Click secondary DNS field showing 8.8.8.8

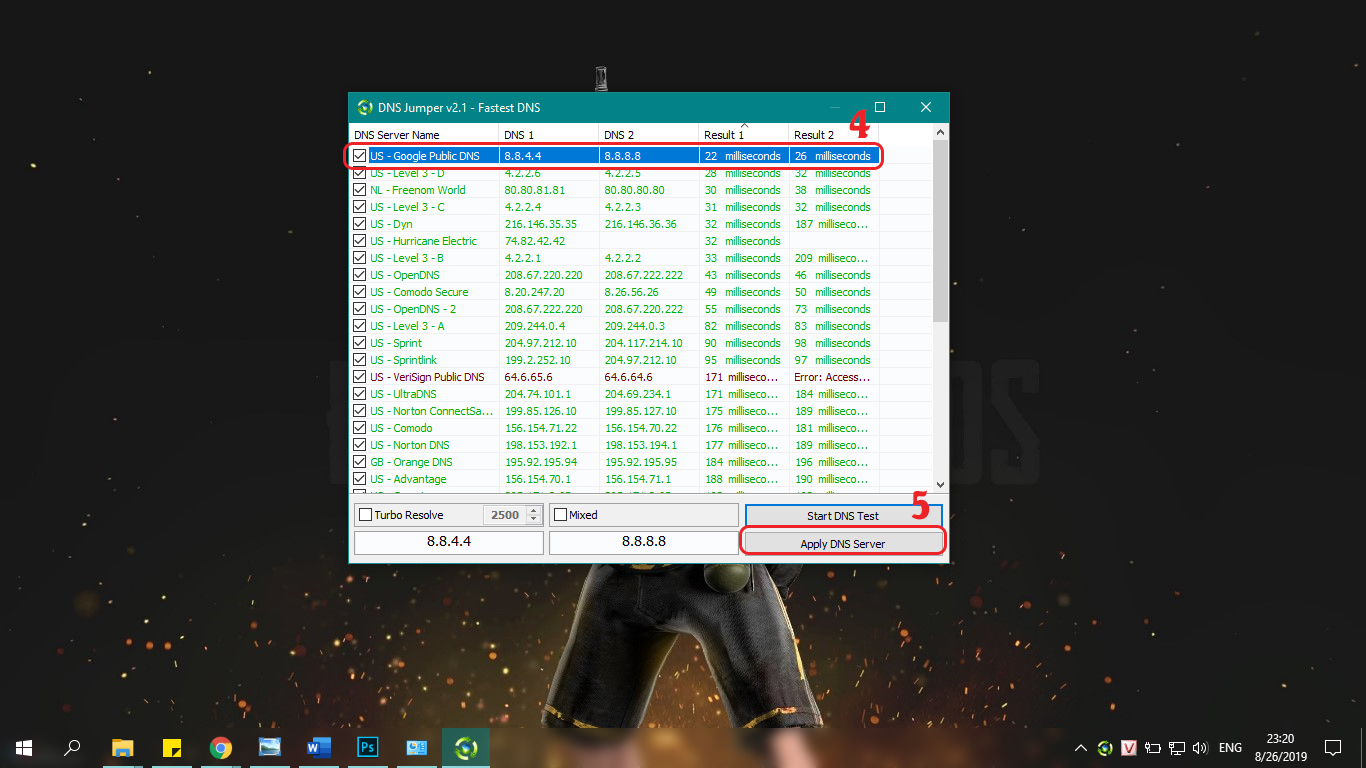pyautogui.click(x=644, y=542)
